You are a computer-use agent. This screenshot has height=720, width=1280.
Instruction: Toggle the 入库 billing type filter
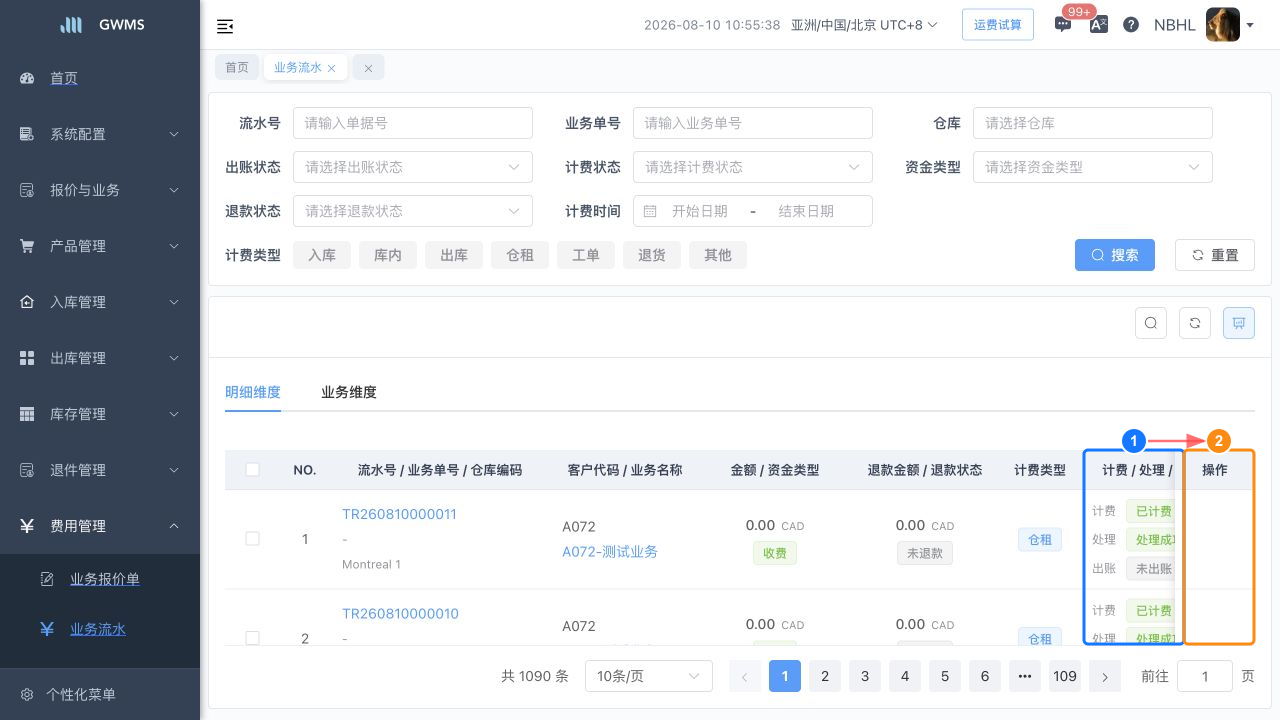(322, 255)
